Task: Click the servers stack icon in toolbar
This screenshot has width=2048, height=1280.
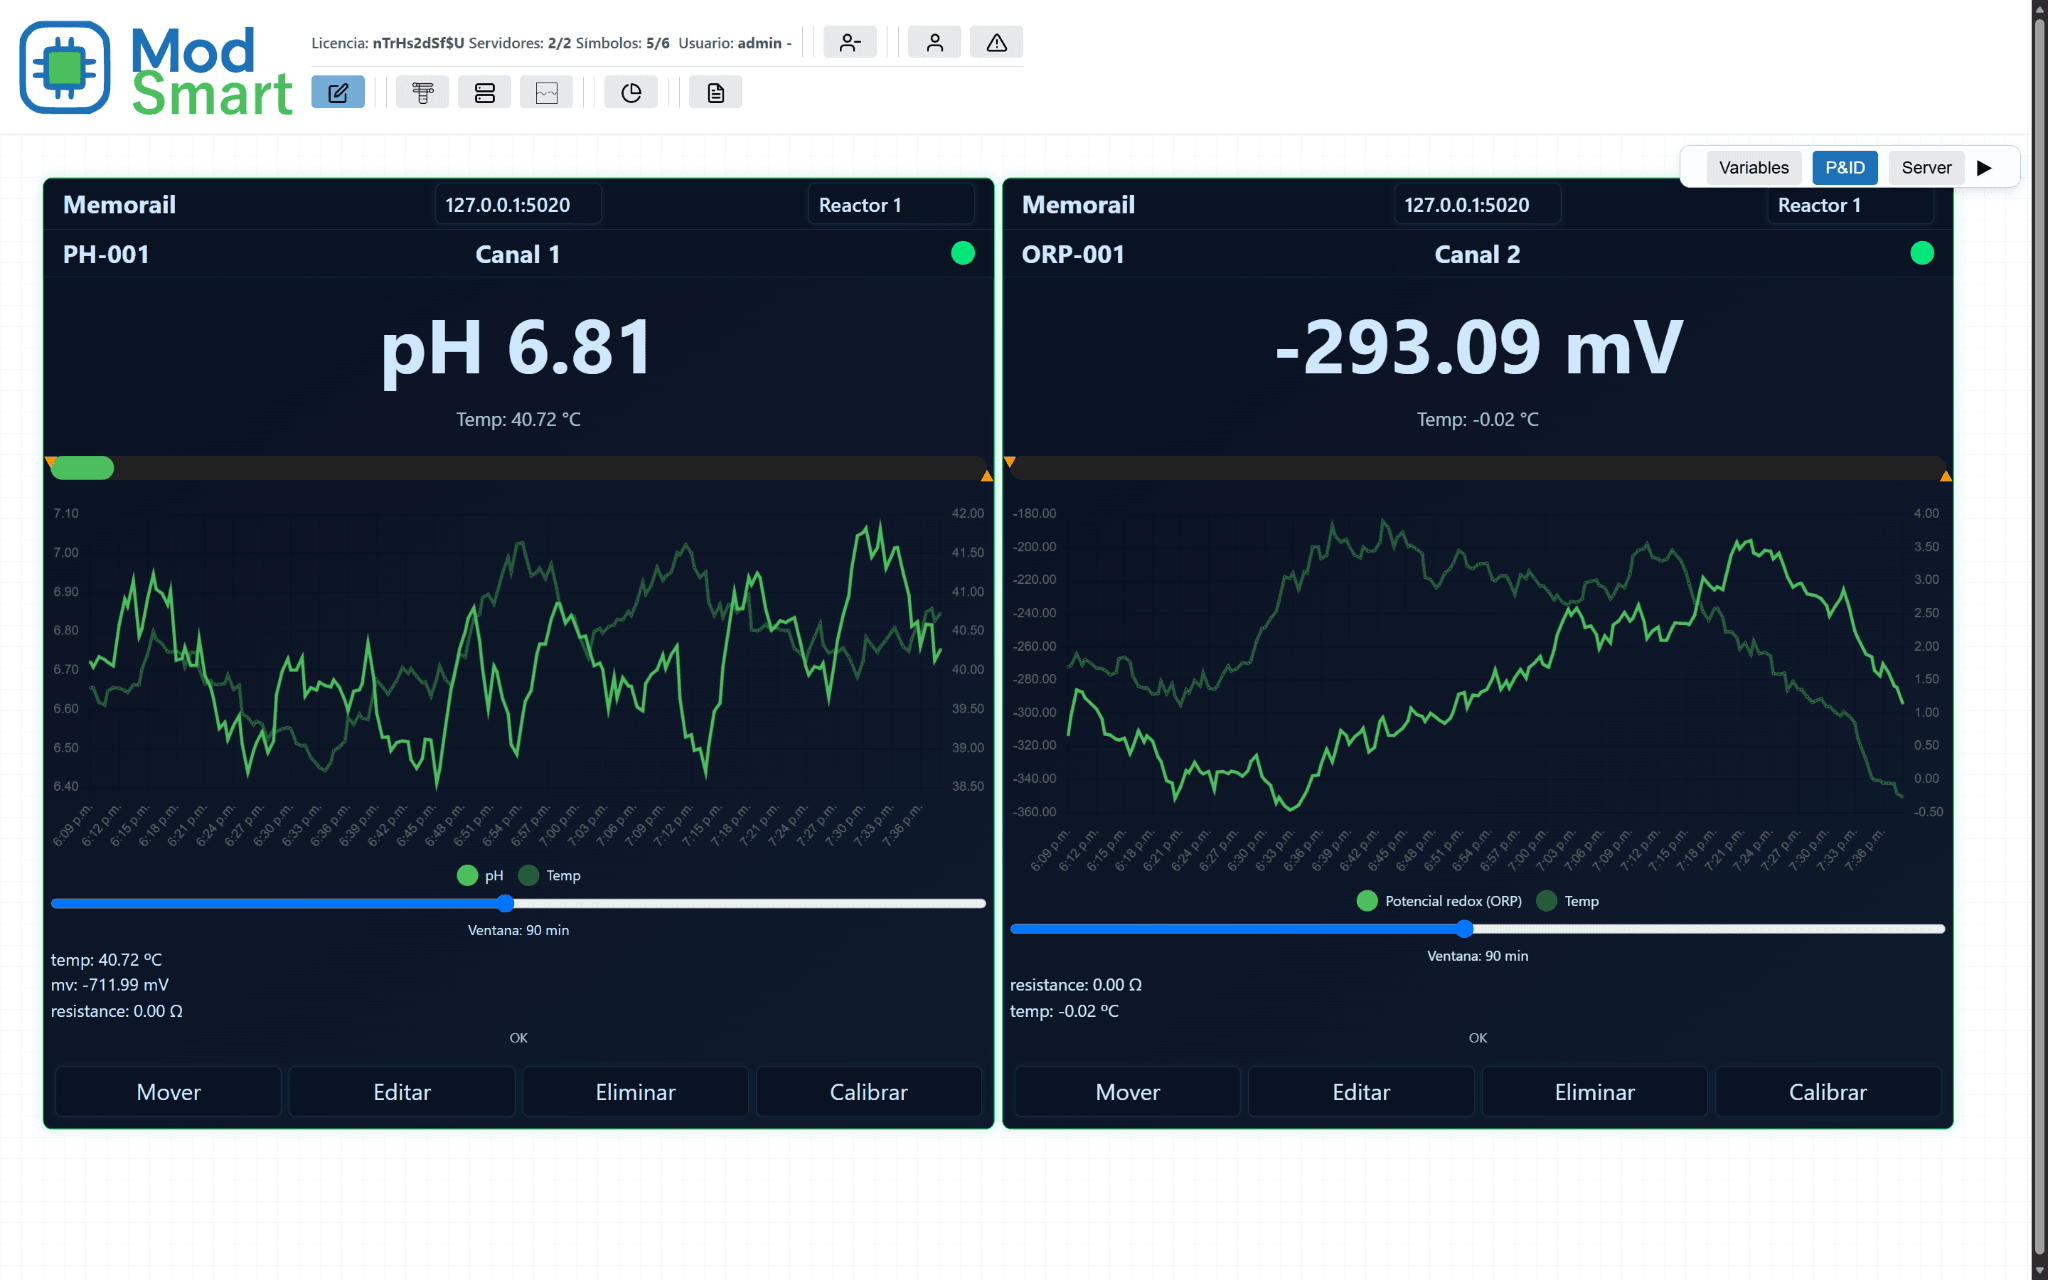Action: [485, 93]
